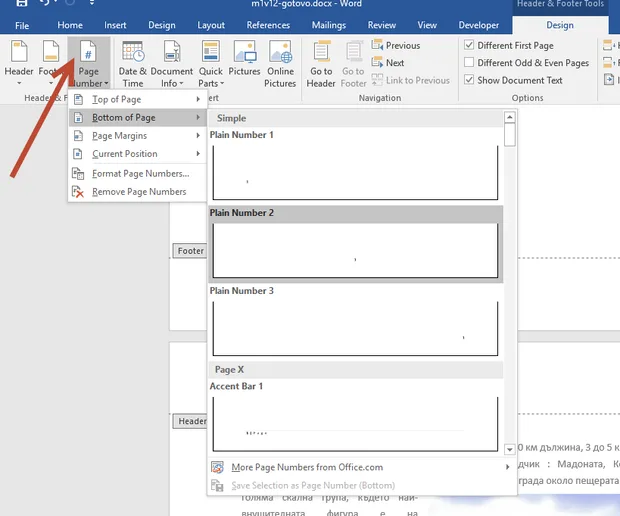The width and height of the screenshot is (620, 516).
Task: Open the File tab
Action: [x=22, y=25]
